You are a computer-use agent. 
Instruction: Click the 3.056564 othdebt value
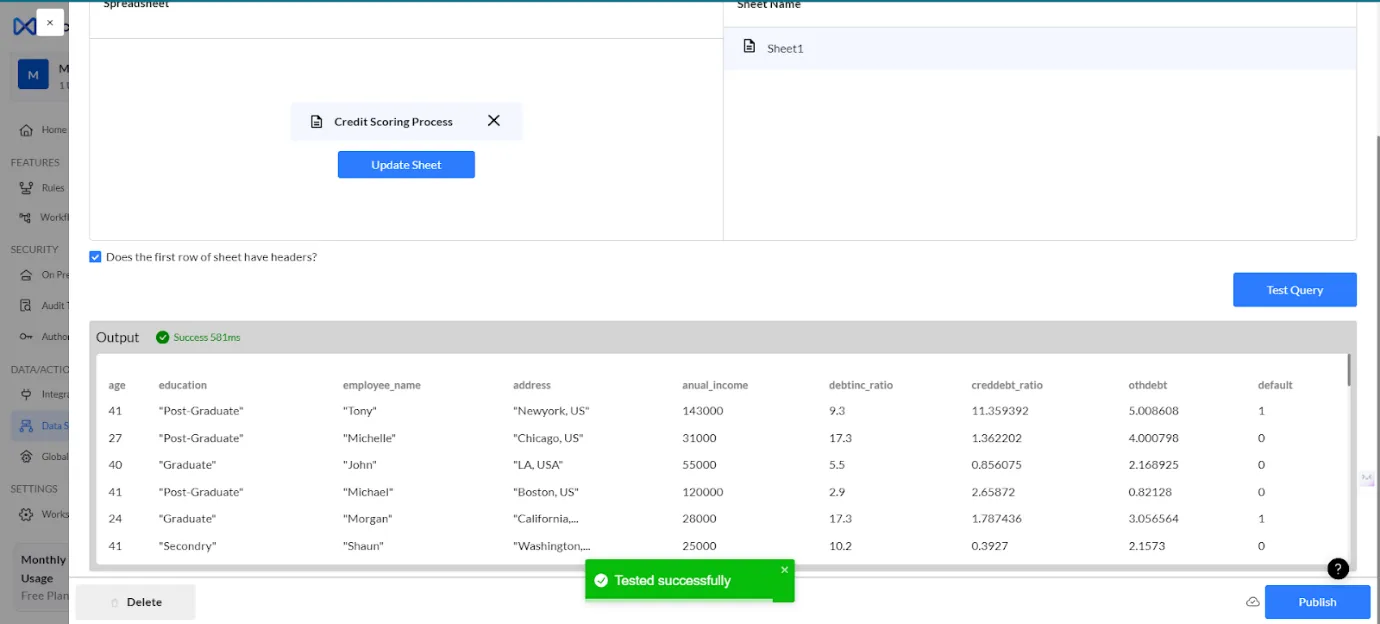tap(1154, 519)
